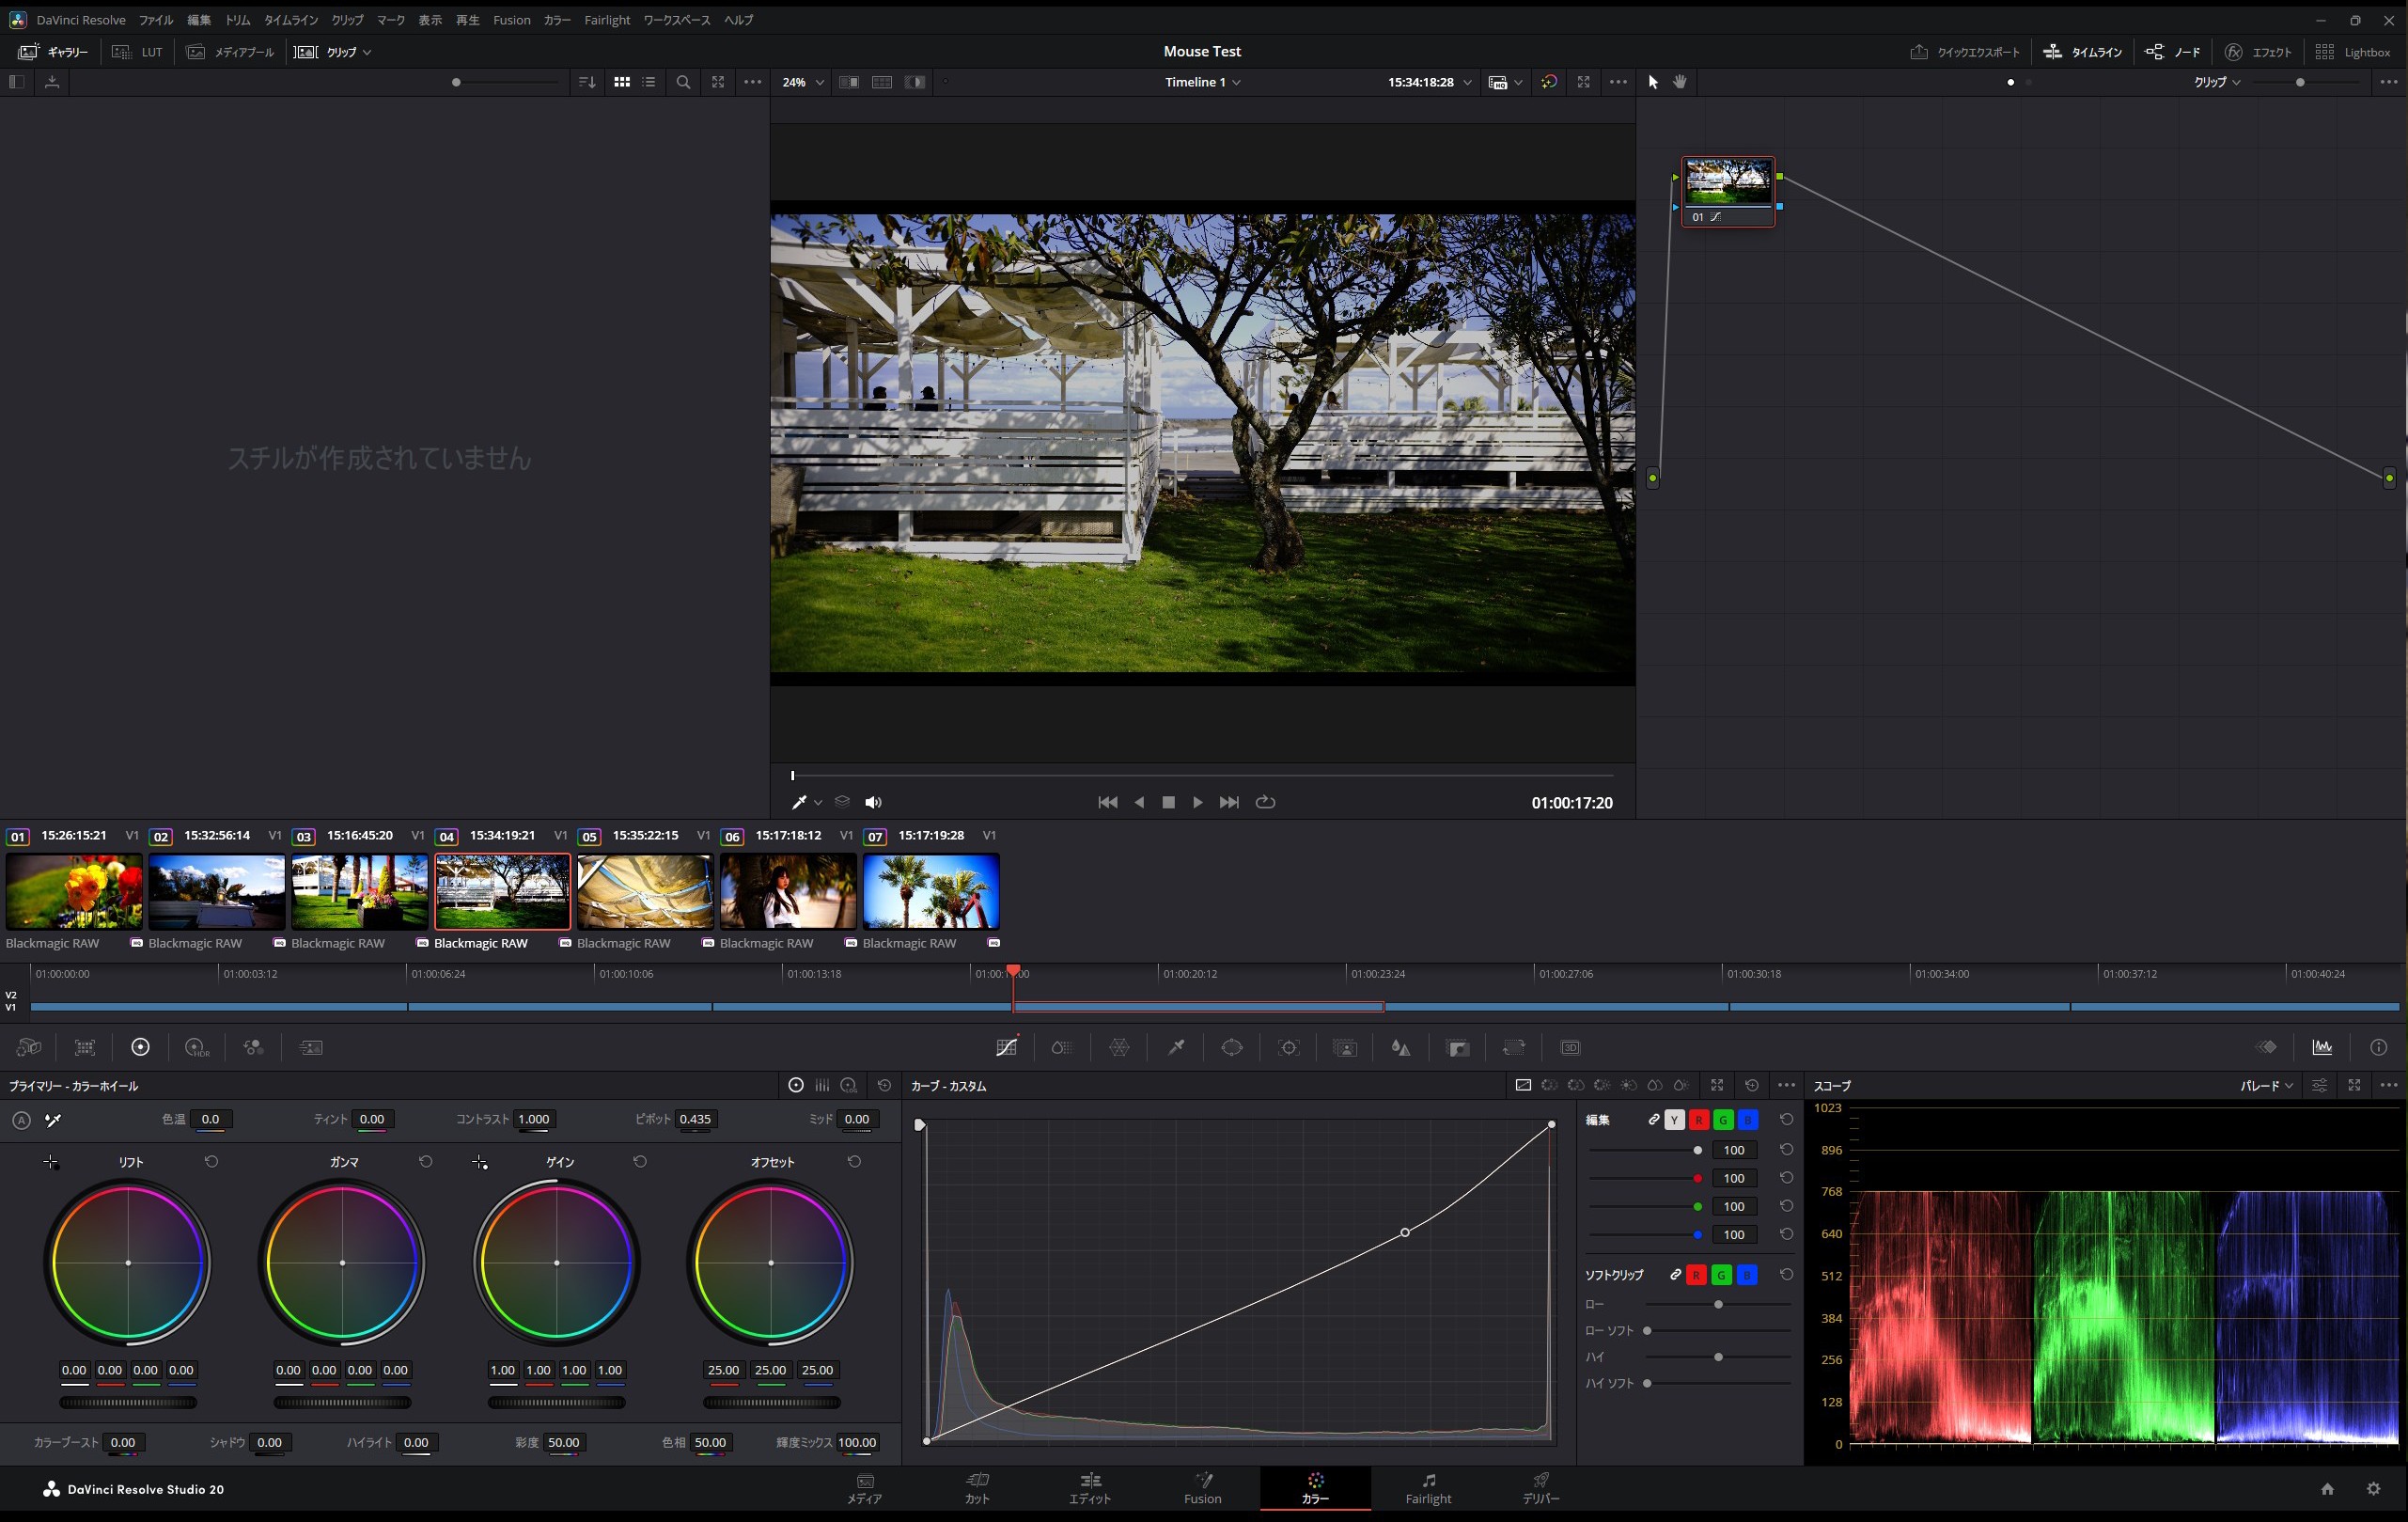Image resolution: width=2408 pixels, height=1522 pixels.
Task: Click the エフェクト button at top right
Action: point(2257,52)
